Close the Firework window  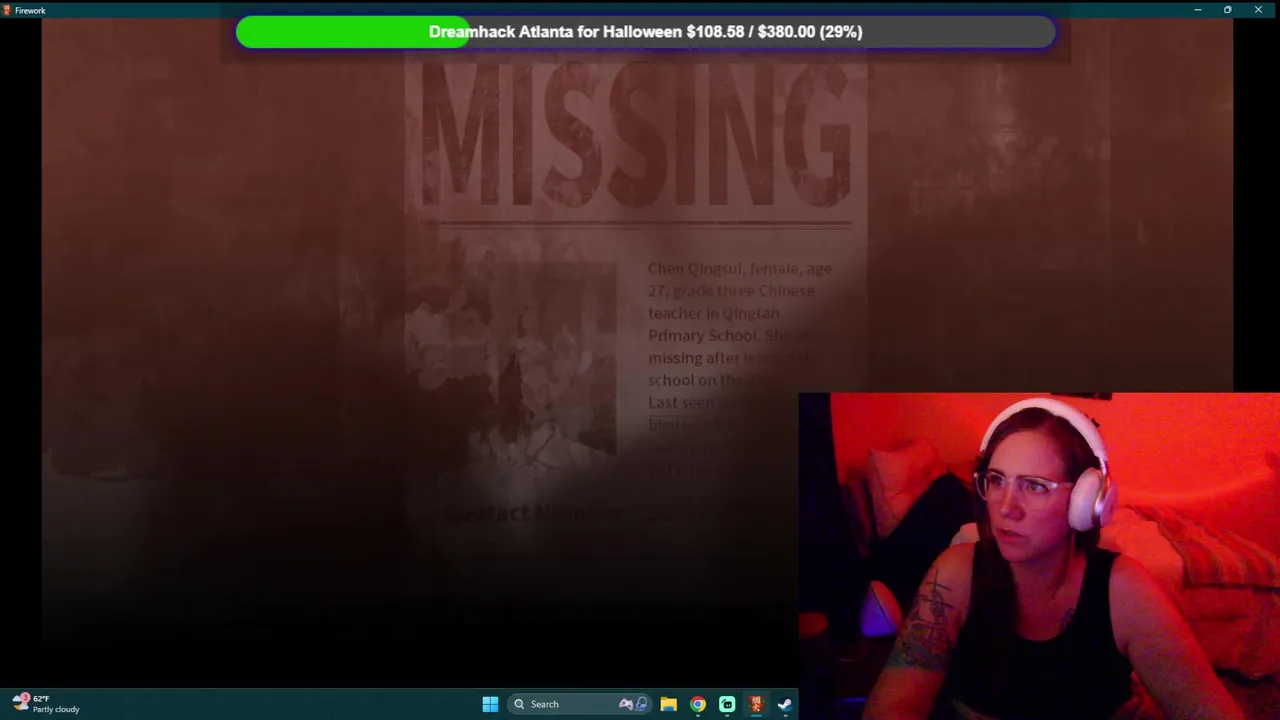click(x=1258, y=10)
